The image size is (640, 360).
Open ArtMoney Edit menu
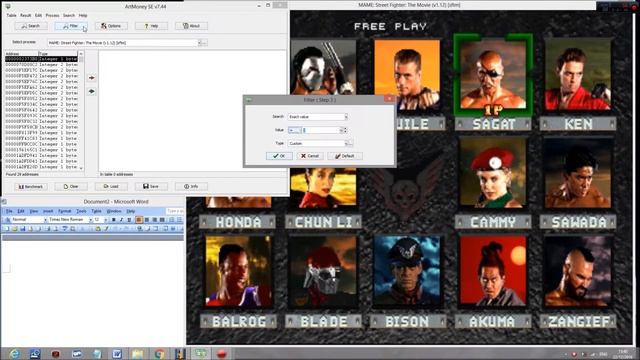pyautogui.click(x=38, y=16)
